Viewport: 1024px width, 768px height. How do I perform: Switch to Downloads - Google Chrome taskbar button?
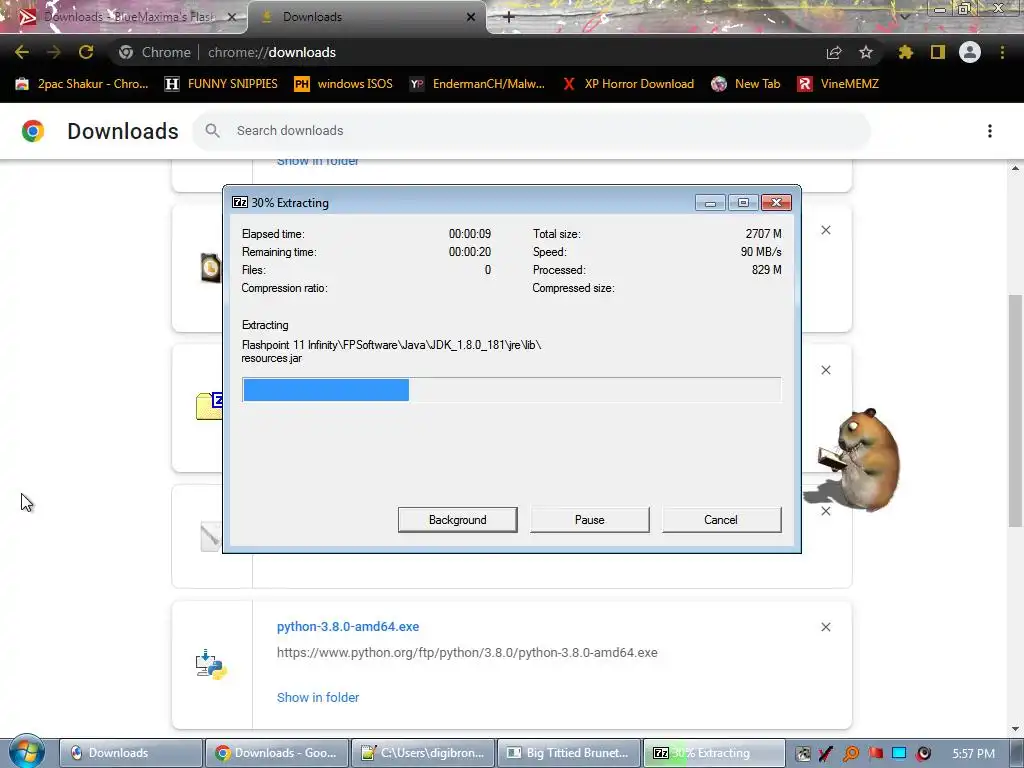(x=277, y=753)
